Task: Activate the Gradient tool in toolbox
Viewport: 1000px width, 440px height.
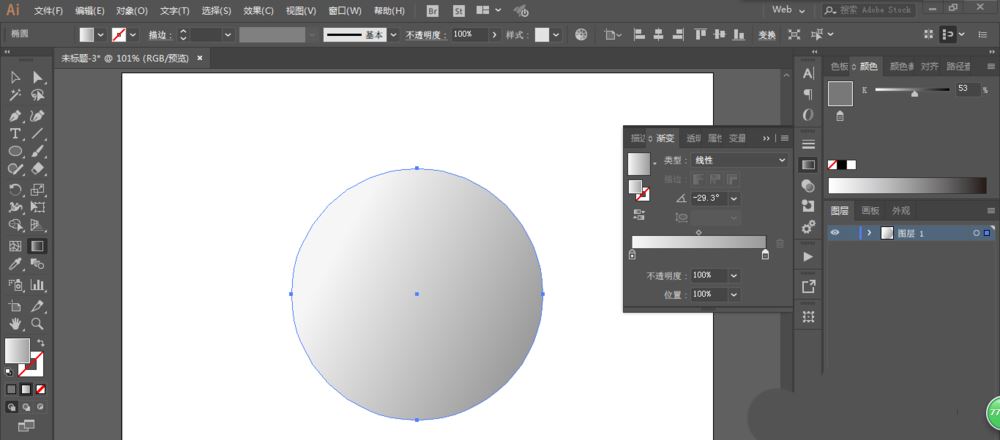Action: tap(38, 246)
